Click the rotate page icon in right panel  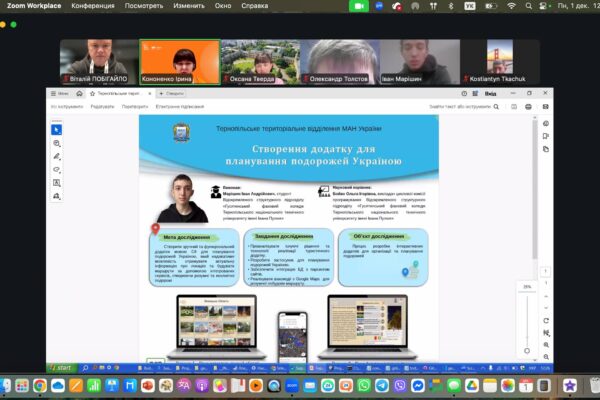545,319
